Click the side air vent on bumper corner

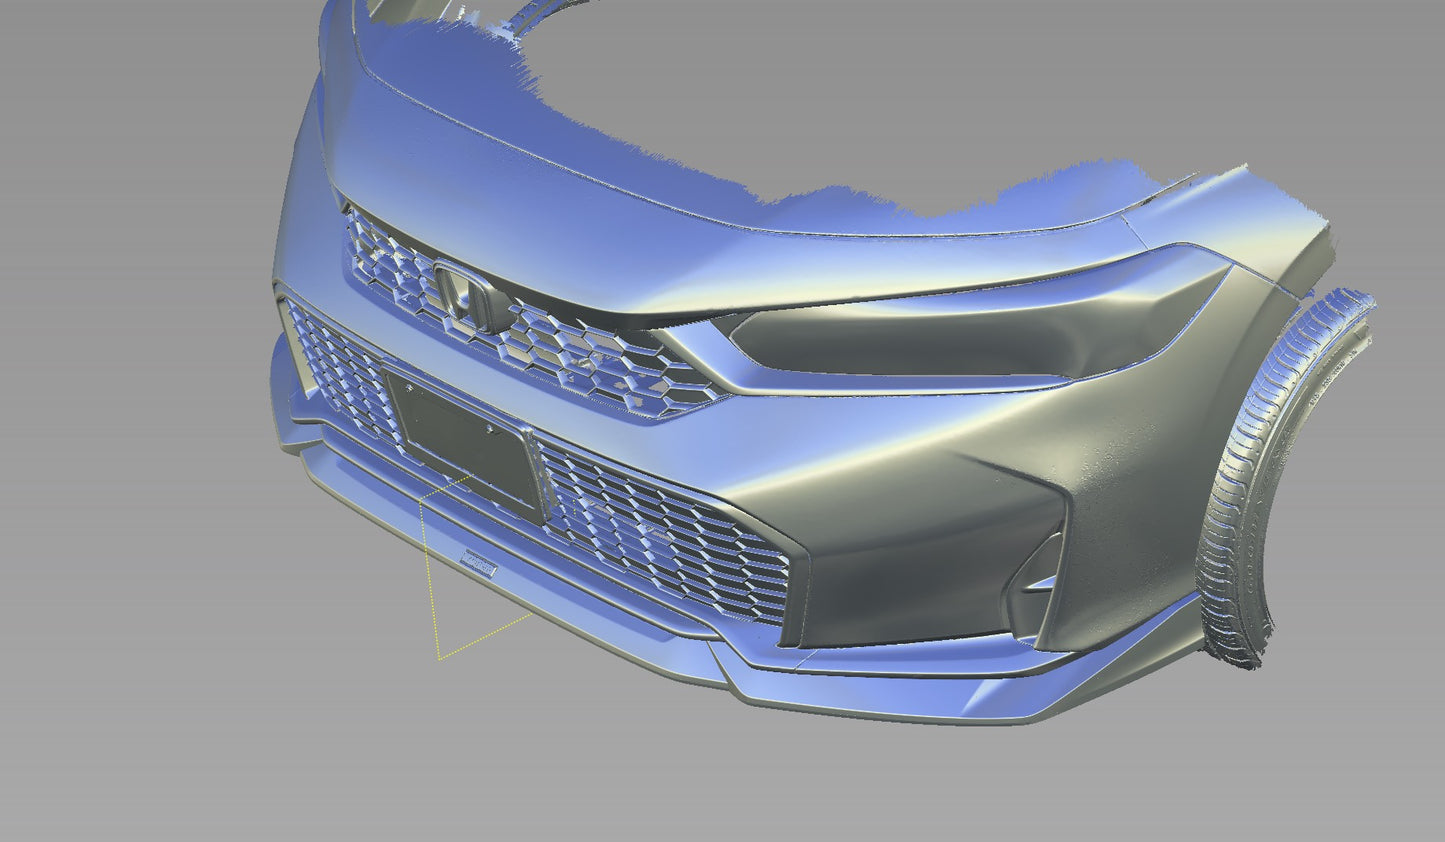(x=1030, y=570)
